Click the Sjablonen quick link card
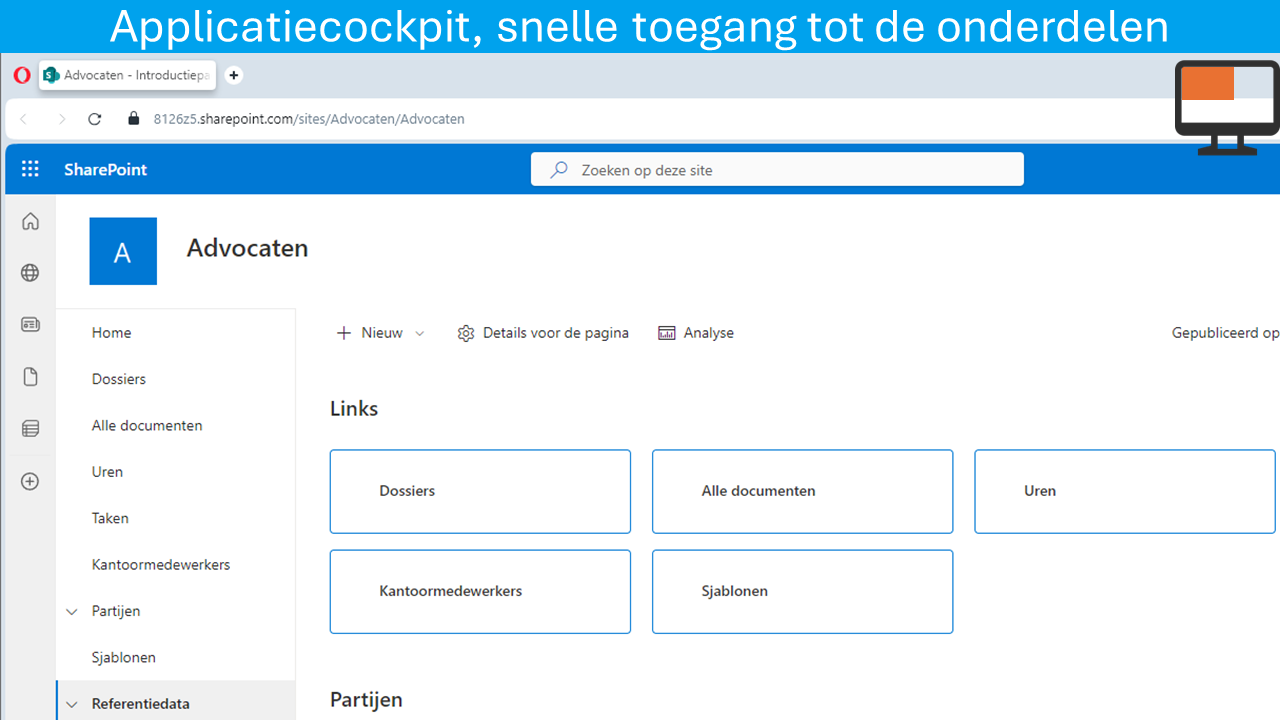This screenshot has width=1280, height=720. click(x=802, y=591)
